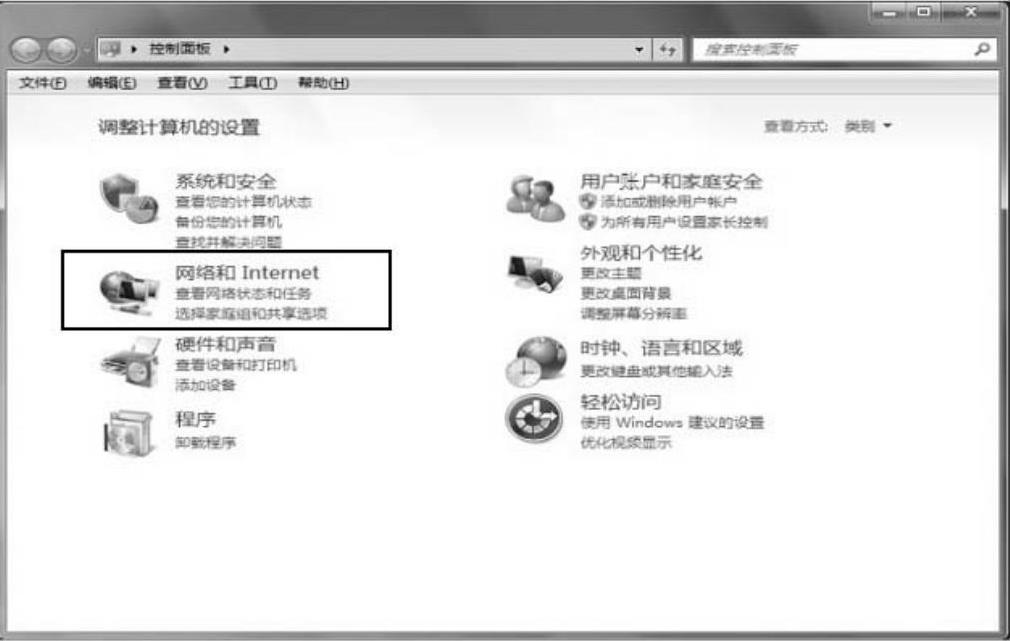Expand the arrow after 控制面板 breadcrumb
This screenshot has height=641, width=1010.
(x=227, y=49)
